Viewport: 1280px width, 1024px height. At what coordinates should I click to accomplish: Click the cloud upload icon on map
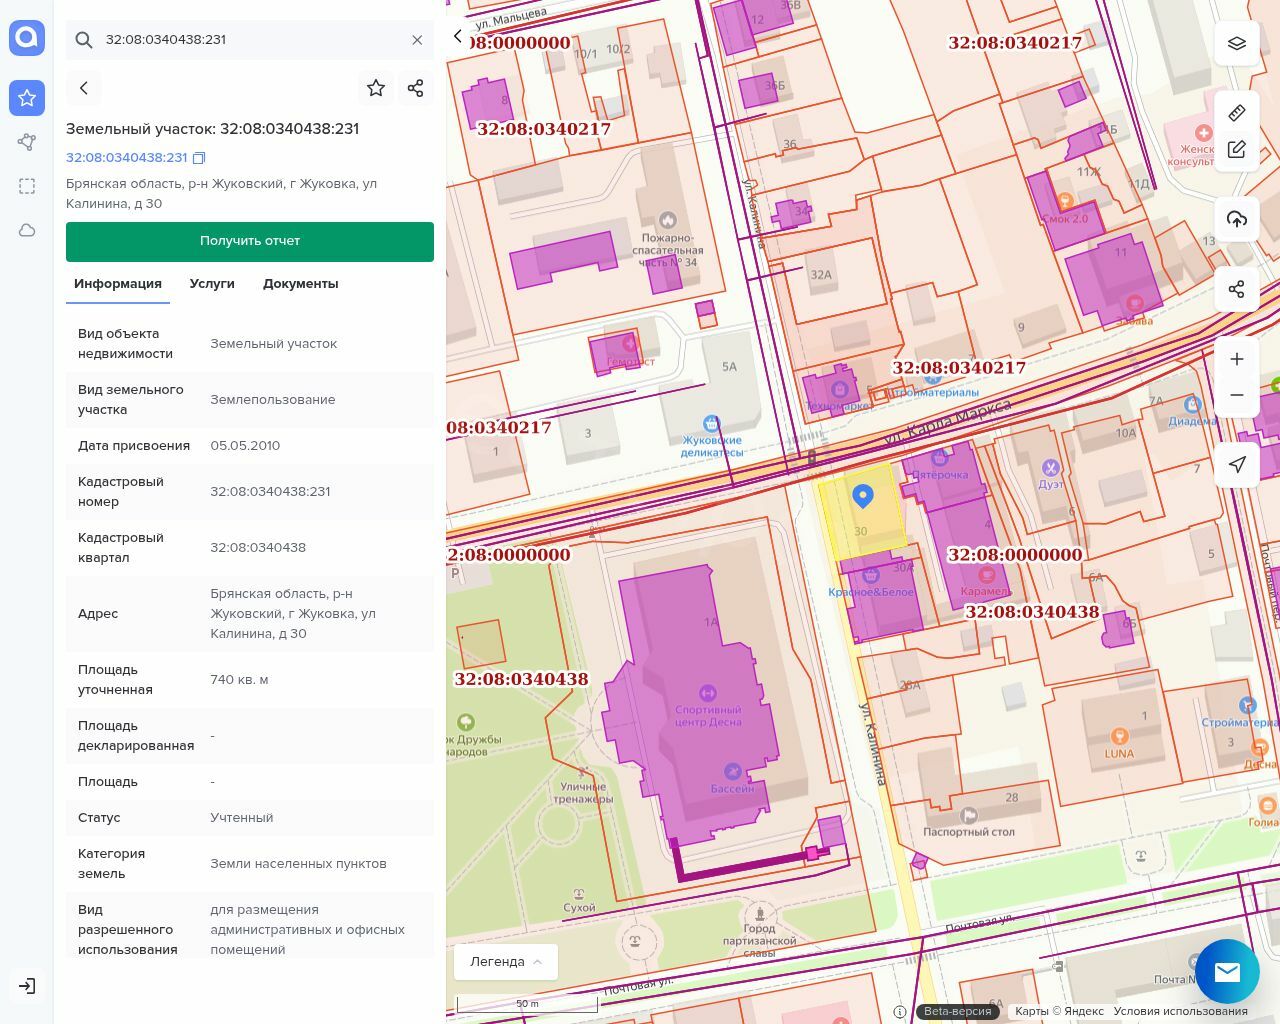click(1237, 219)
